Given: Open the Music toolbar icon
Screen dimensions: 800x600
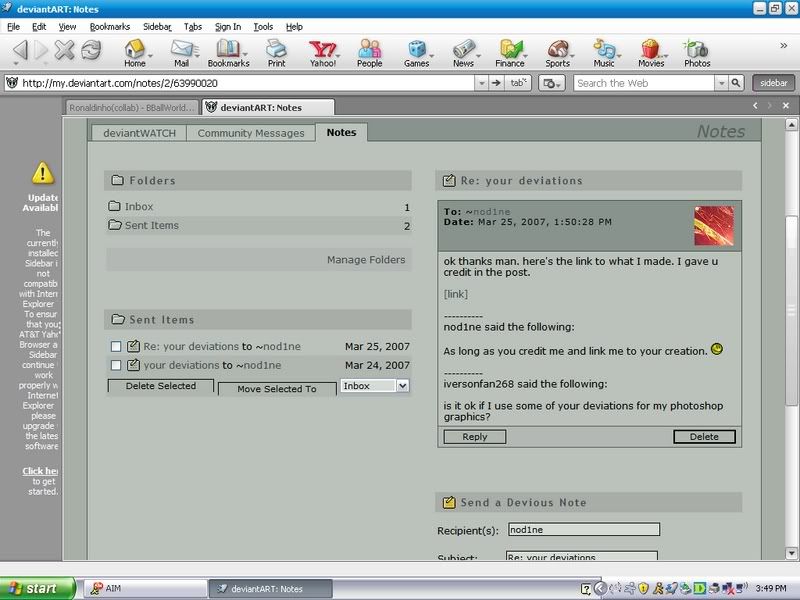Looking at the screenshot, I should (604, 53).
